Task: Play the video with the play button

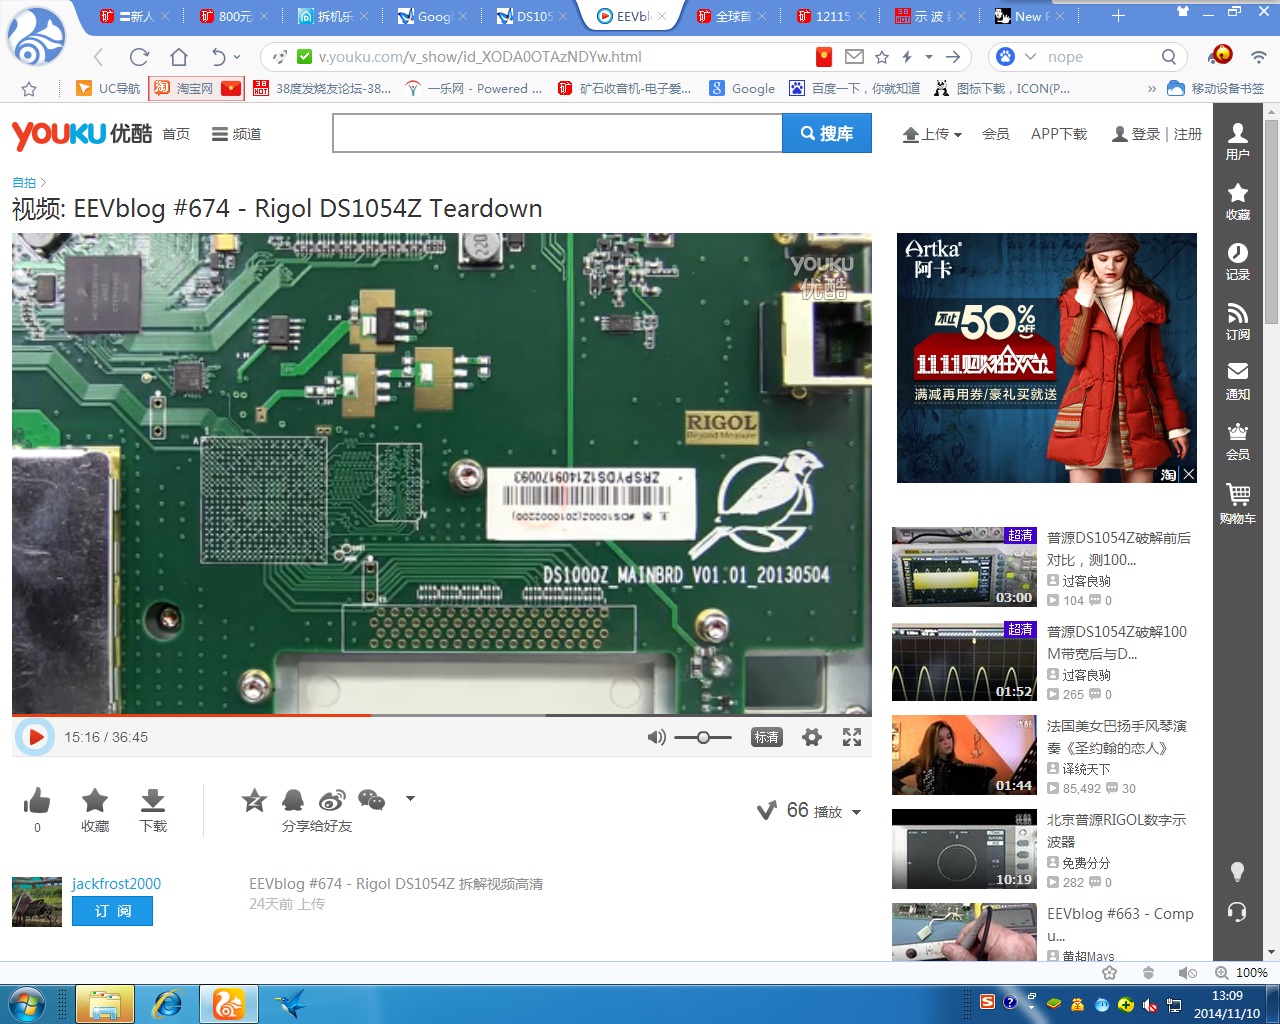Action: [35, 737]
